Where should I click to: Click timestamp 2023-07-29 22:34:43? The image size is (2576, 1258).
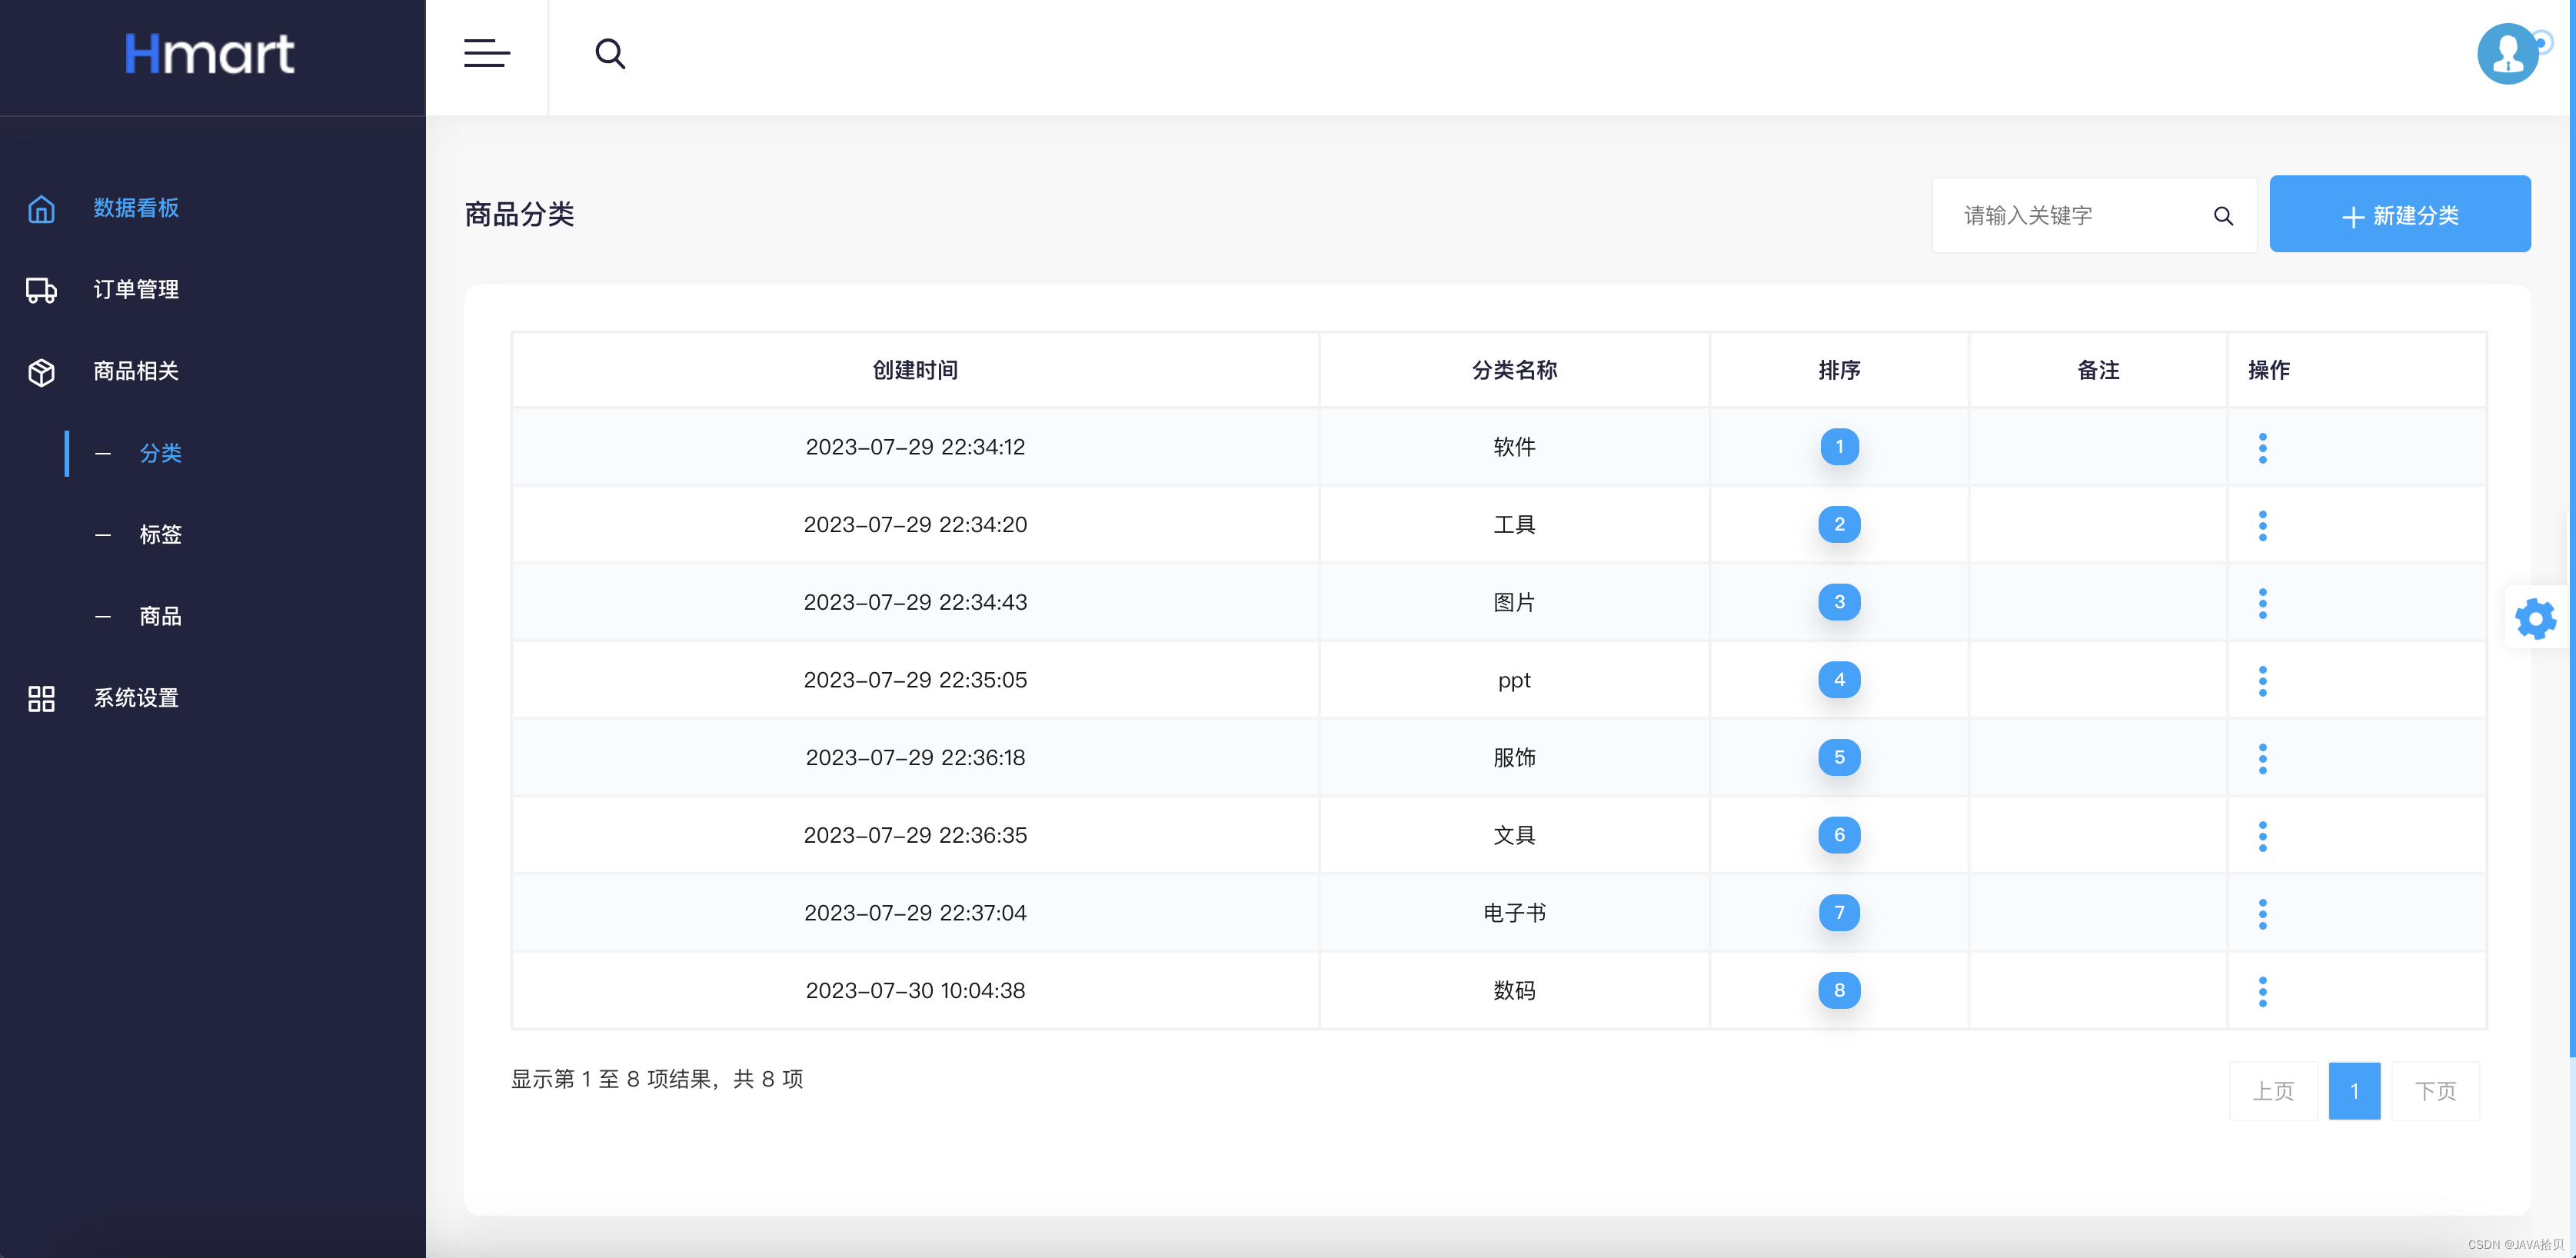tap(915, 602)
